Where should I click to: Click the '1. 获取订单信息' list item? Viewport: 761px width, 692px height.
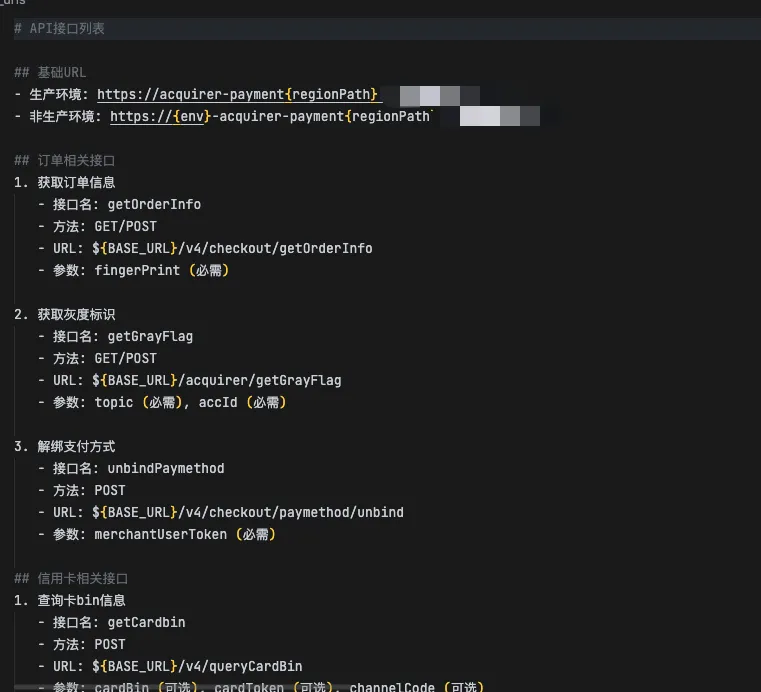[x=65, y=182]
